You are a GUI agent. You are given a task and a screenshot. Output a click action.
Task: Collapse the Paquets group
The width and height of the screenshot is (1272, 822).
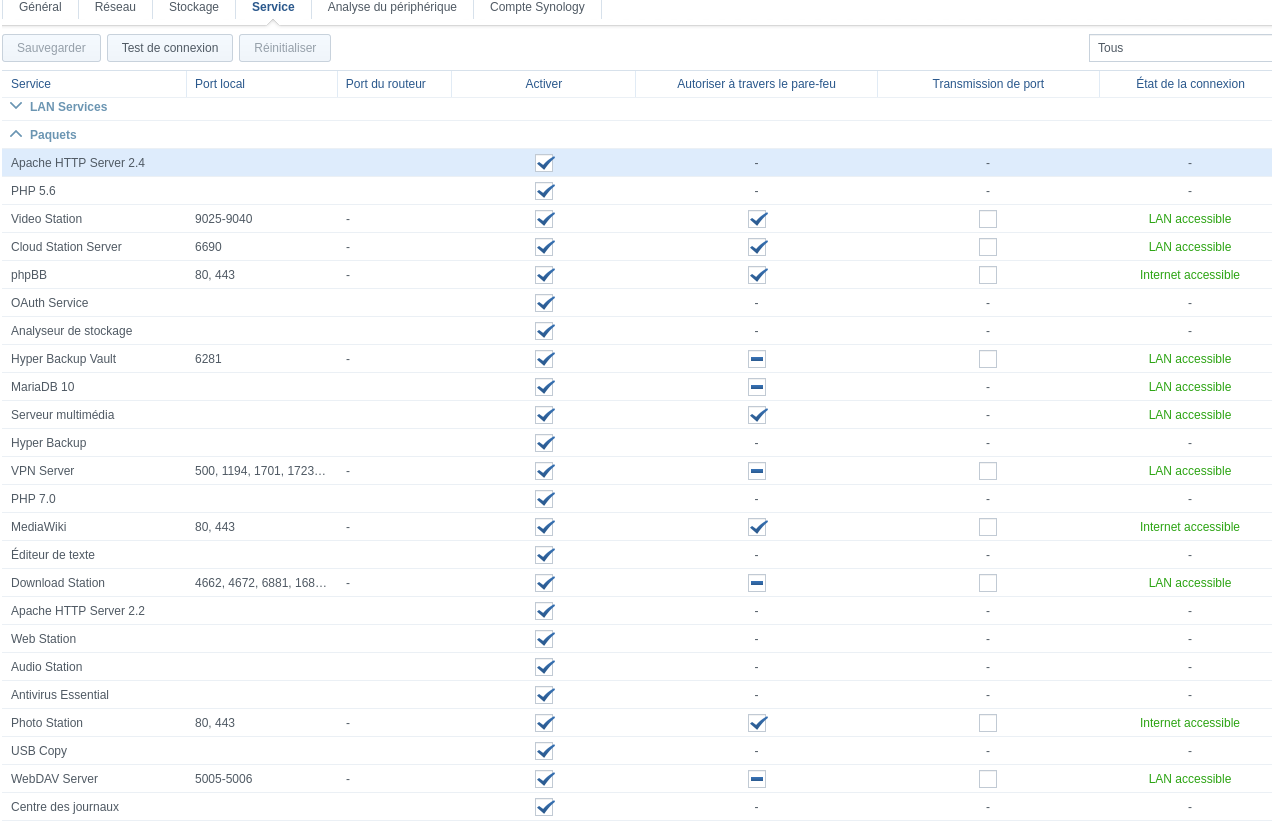[16, 134]
